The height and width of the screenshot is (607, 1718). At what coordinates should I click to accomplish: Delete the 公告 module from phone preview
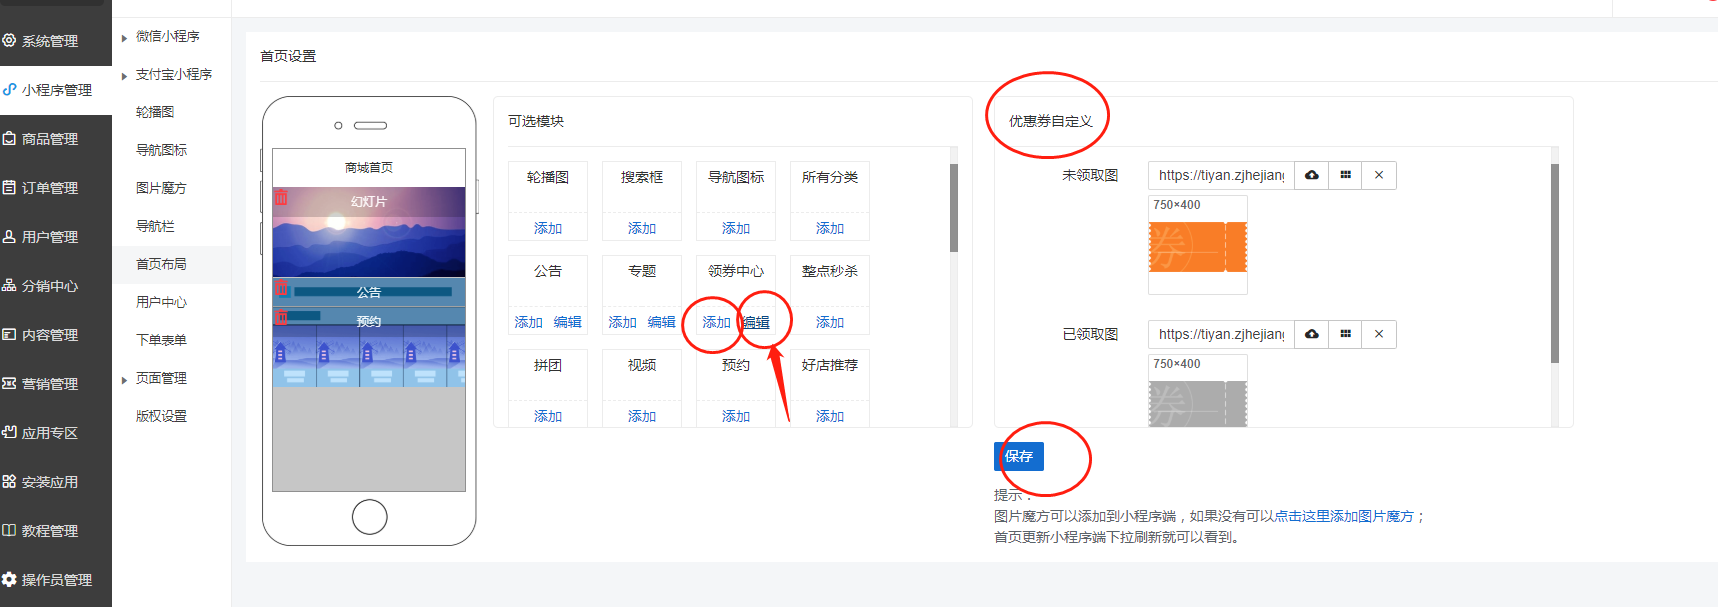(x=282, y=289)
